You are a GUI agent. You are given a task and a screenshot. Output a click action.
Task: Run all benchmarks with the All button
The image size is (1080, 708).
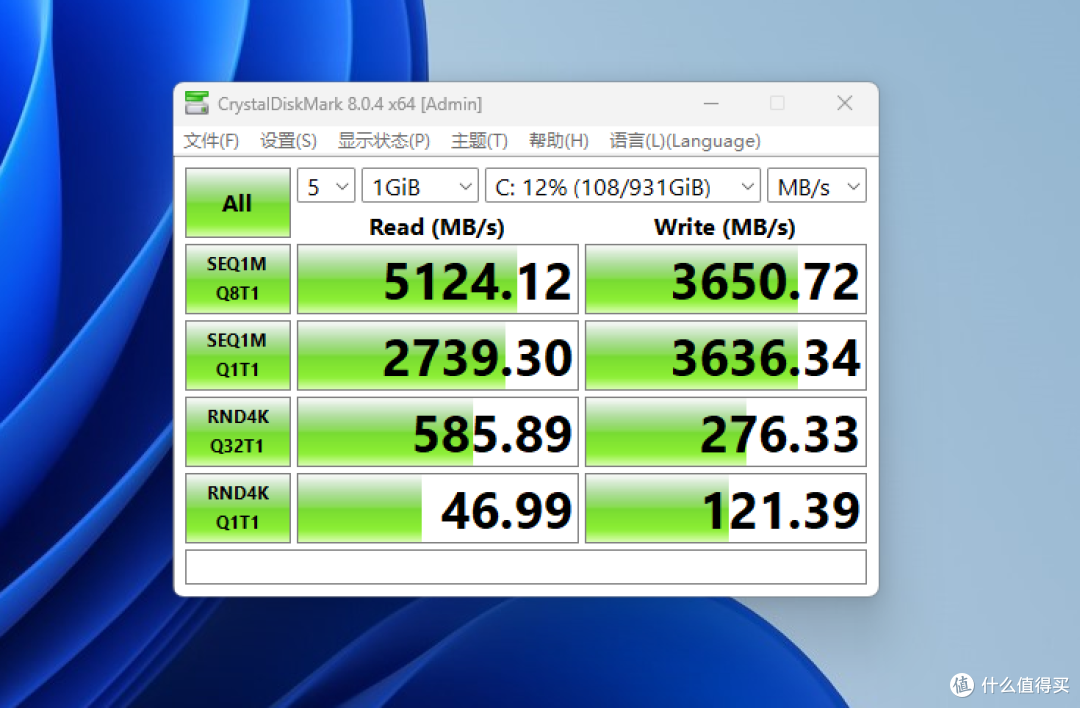click(x=238, y=202)
